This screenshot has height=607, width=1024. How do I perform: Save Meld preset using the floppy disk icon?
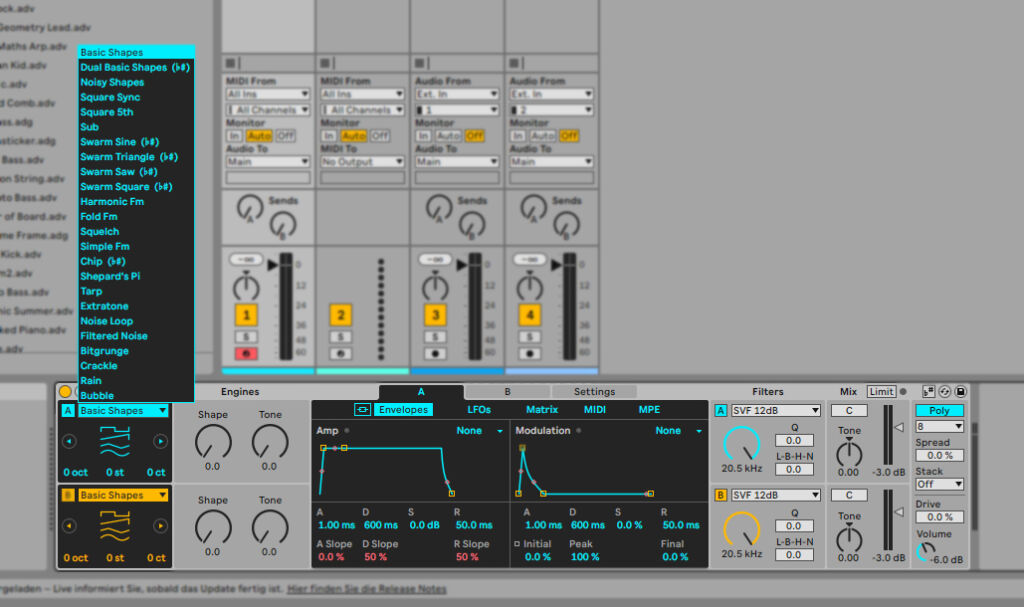(961, 391)
